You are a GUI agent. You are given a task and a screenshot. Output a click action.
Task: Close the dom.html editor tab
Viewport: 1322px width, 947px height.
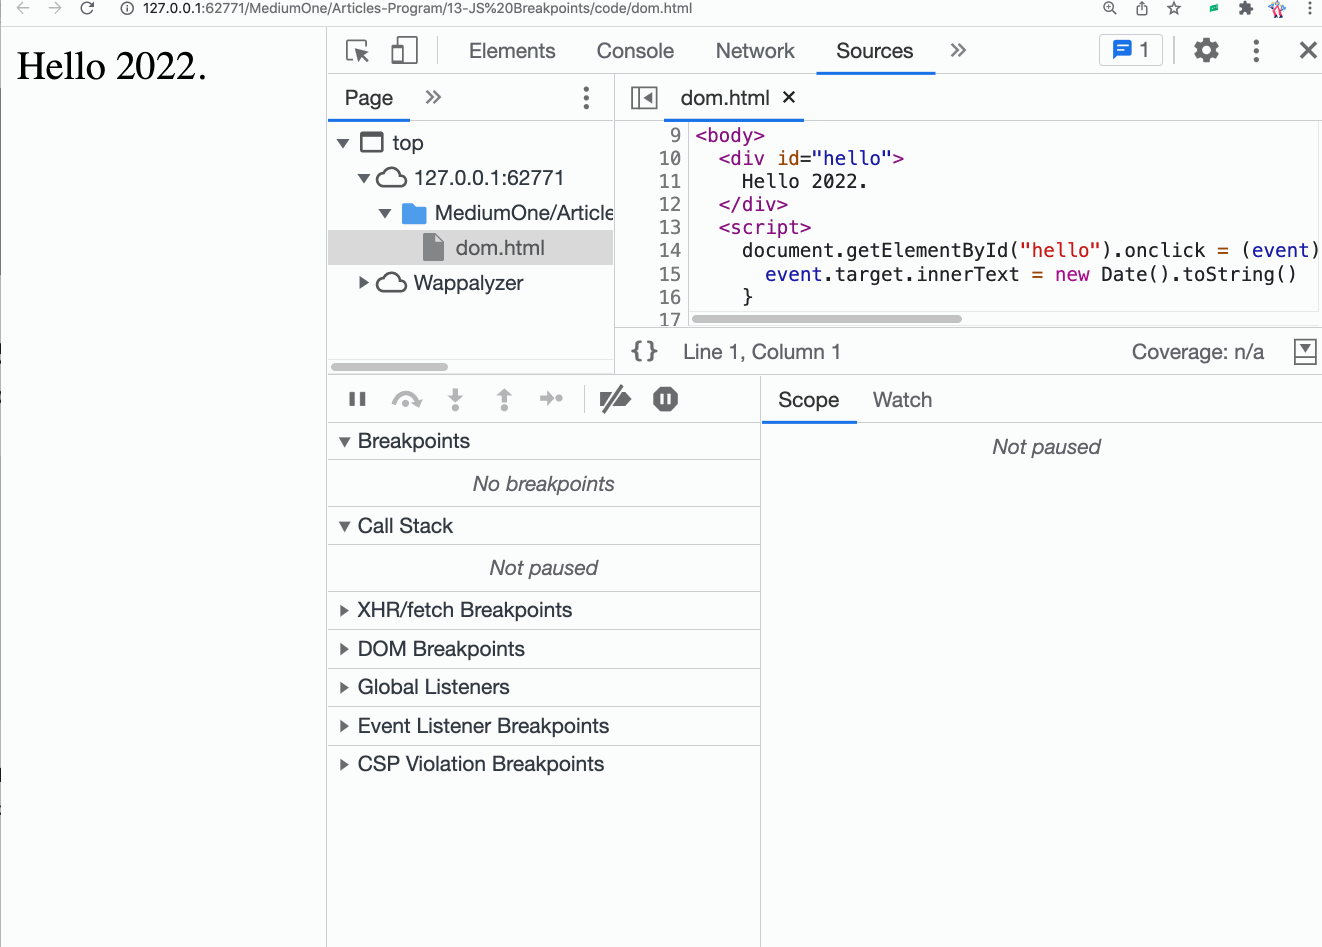coord(789,97)
